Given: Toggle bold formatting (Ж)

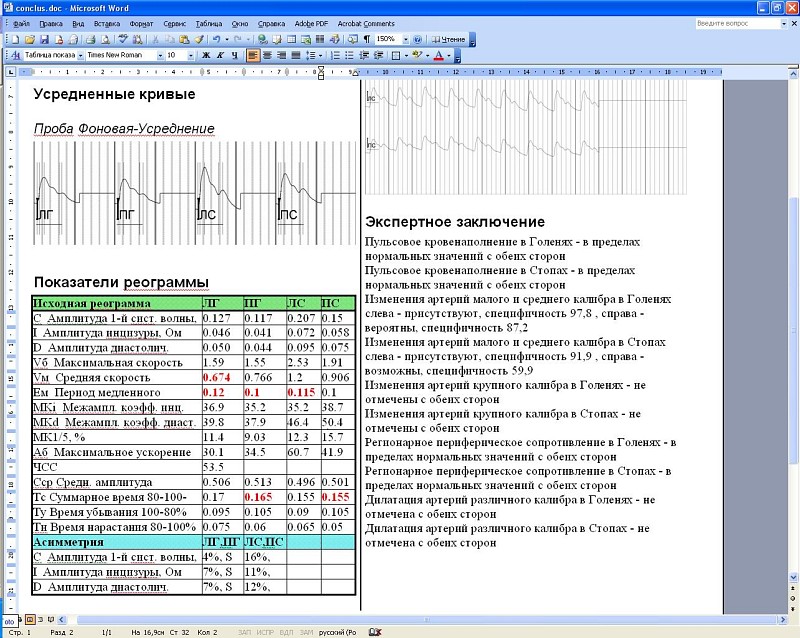Looking at the screenshot, I should coord(206,55).
